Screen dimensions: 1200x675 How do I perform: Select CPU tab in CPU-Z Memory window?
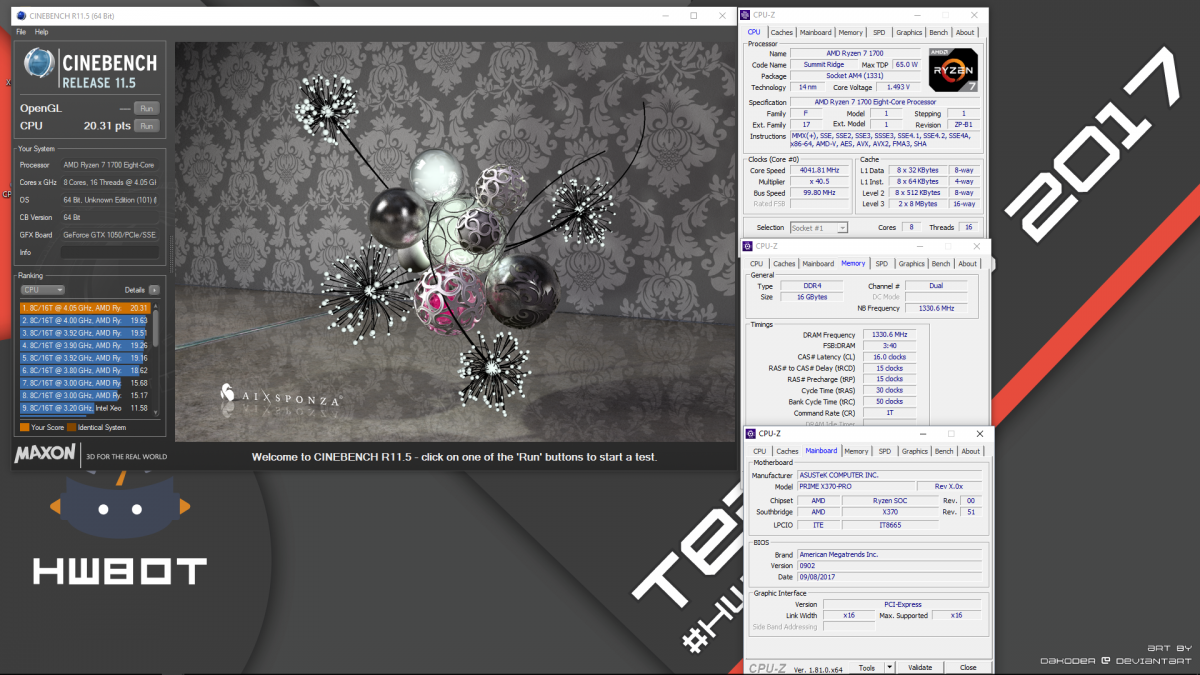pos(757,264)
